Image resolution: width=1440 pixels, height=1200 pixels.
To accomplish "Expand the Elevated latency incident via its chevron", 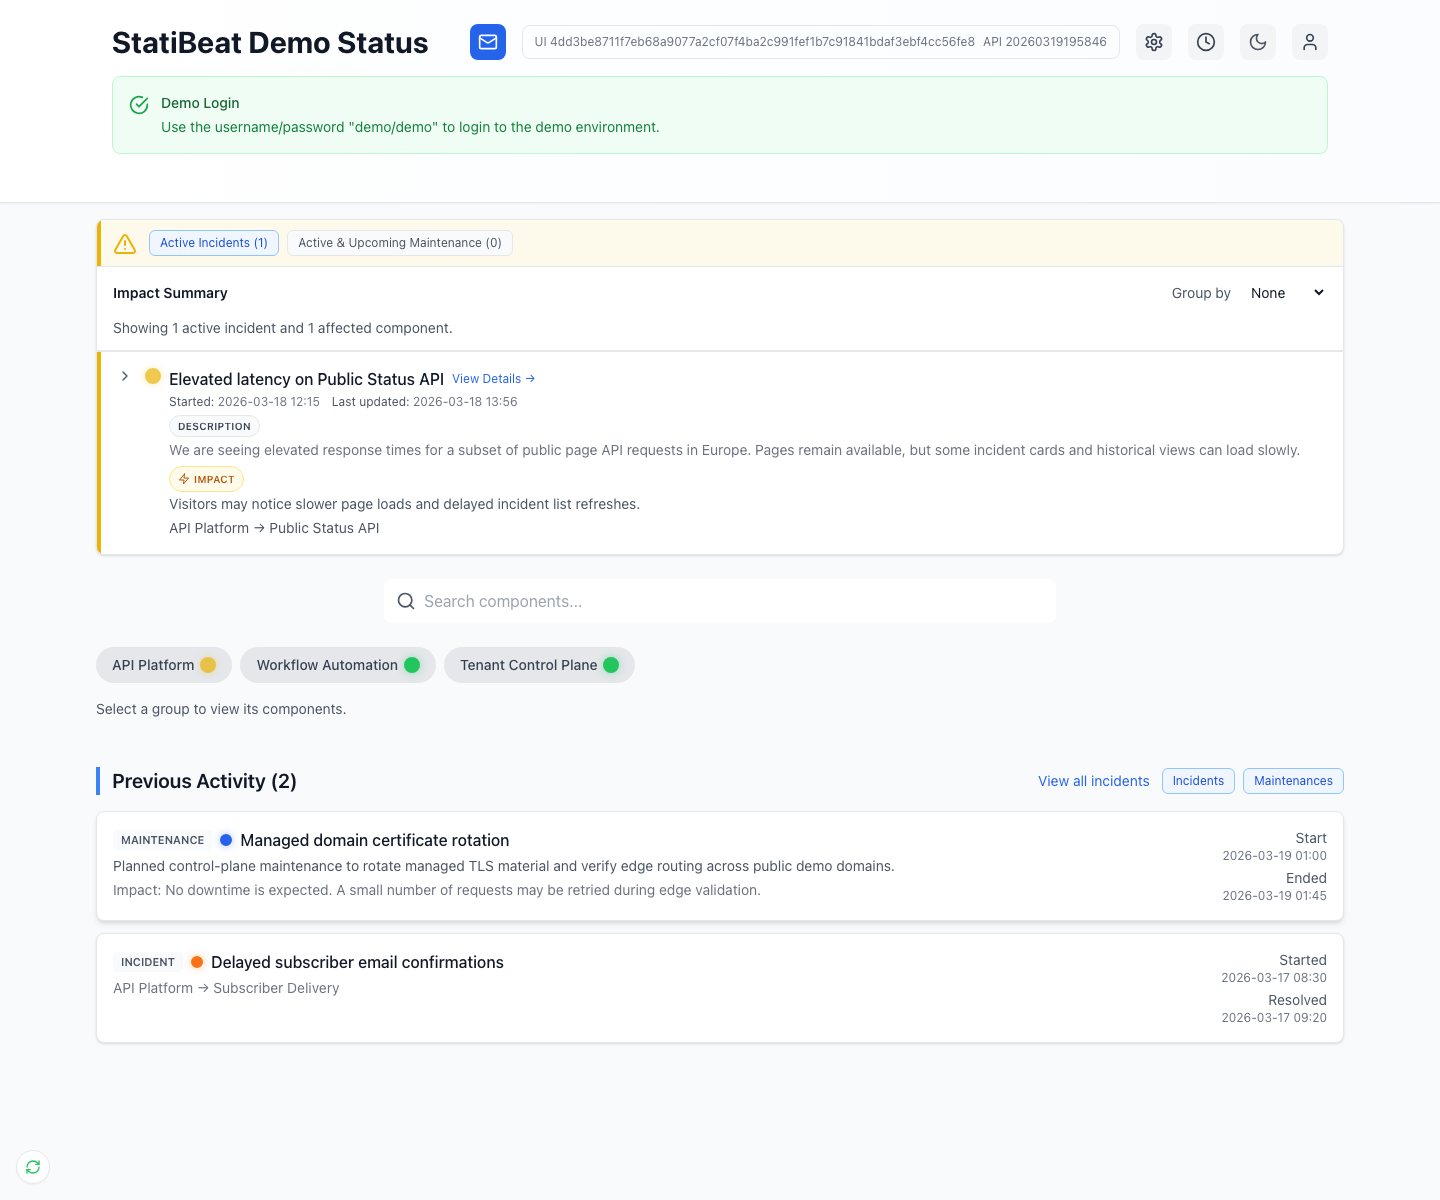I will [x=124, y=376].
